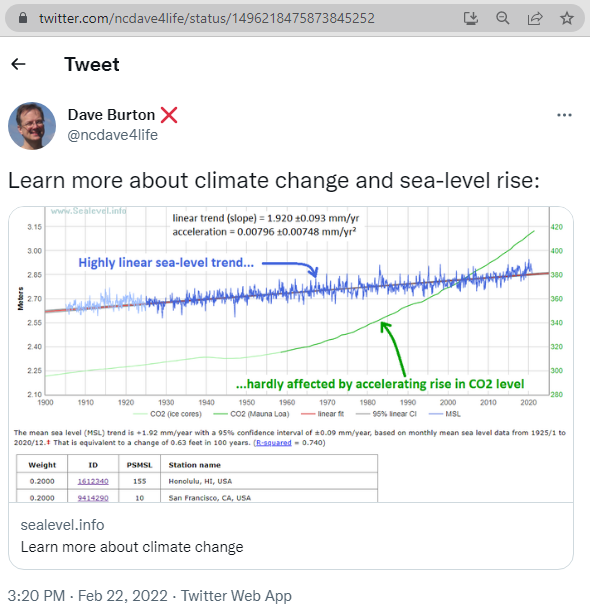The height and width of the screenshot is (611, 590).
Task: Open station ID 1612340 link
Action: 93,481
